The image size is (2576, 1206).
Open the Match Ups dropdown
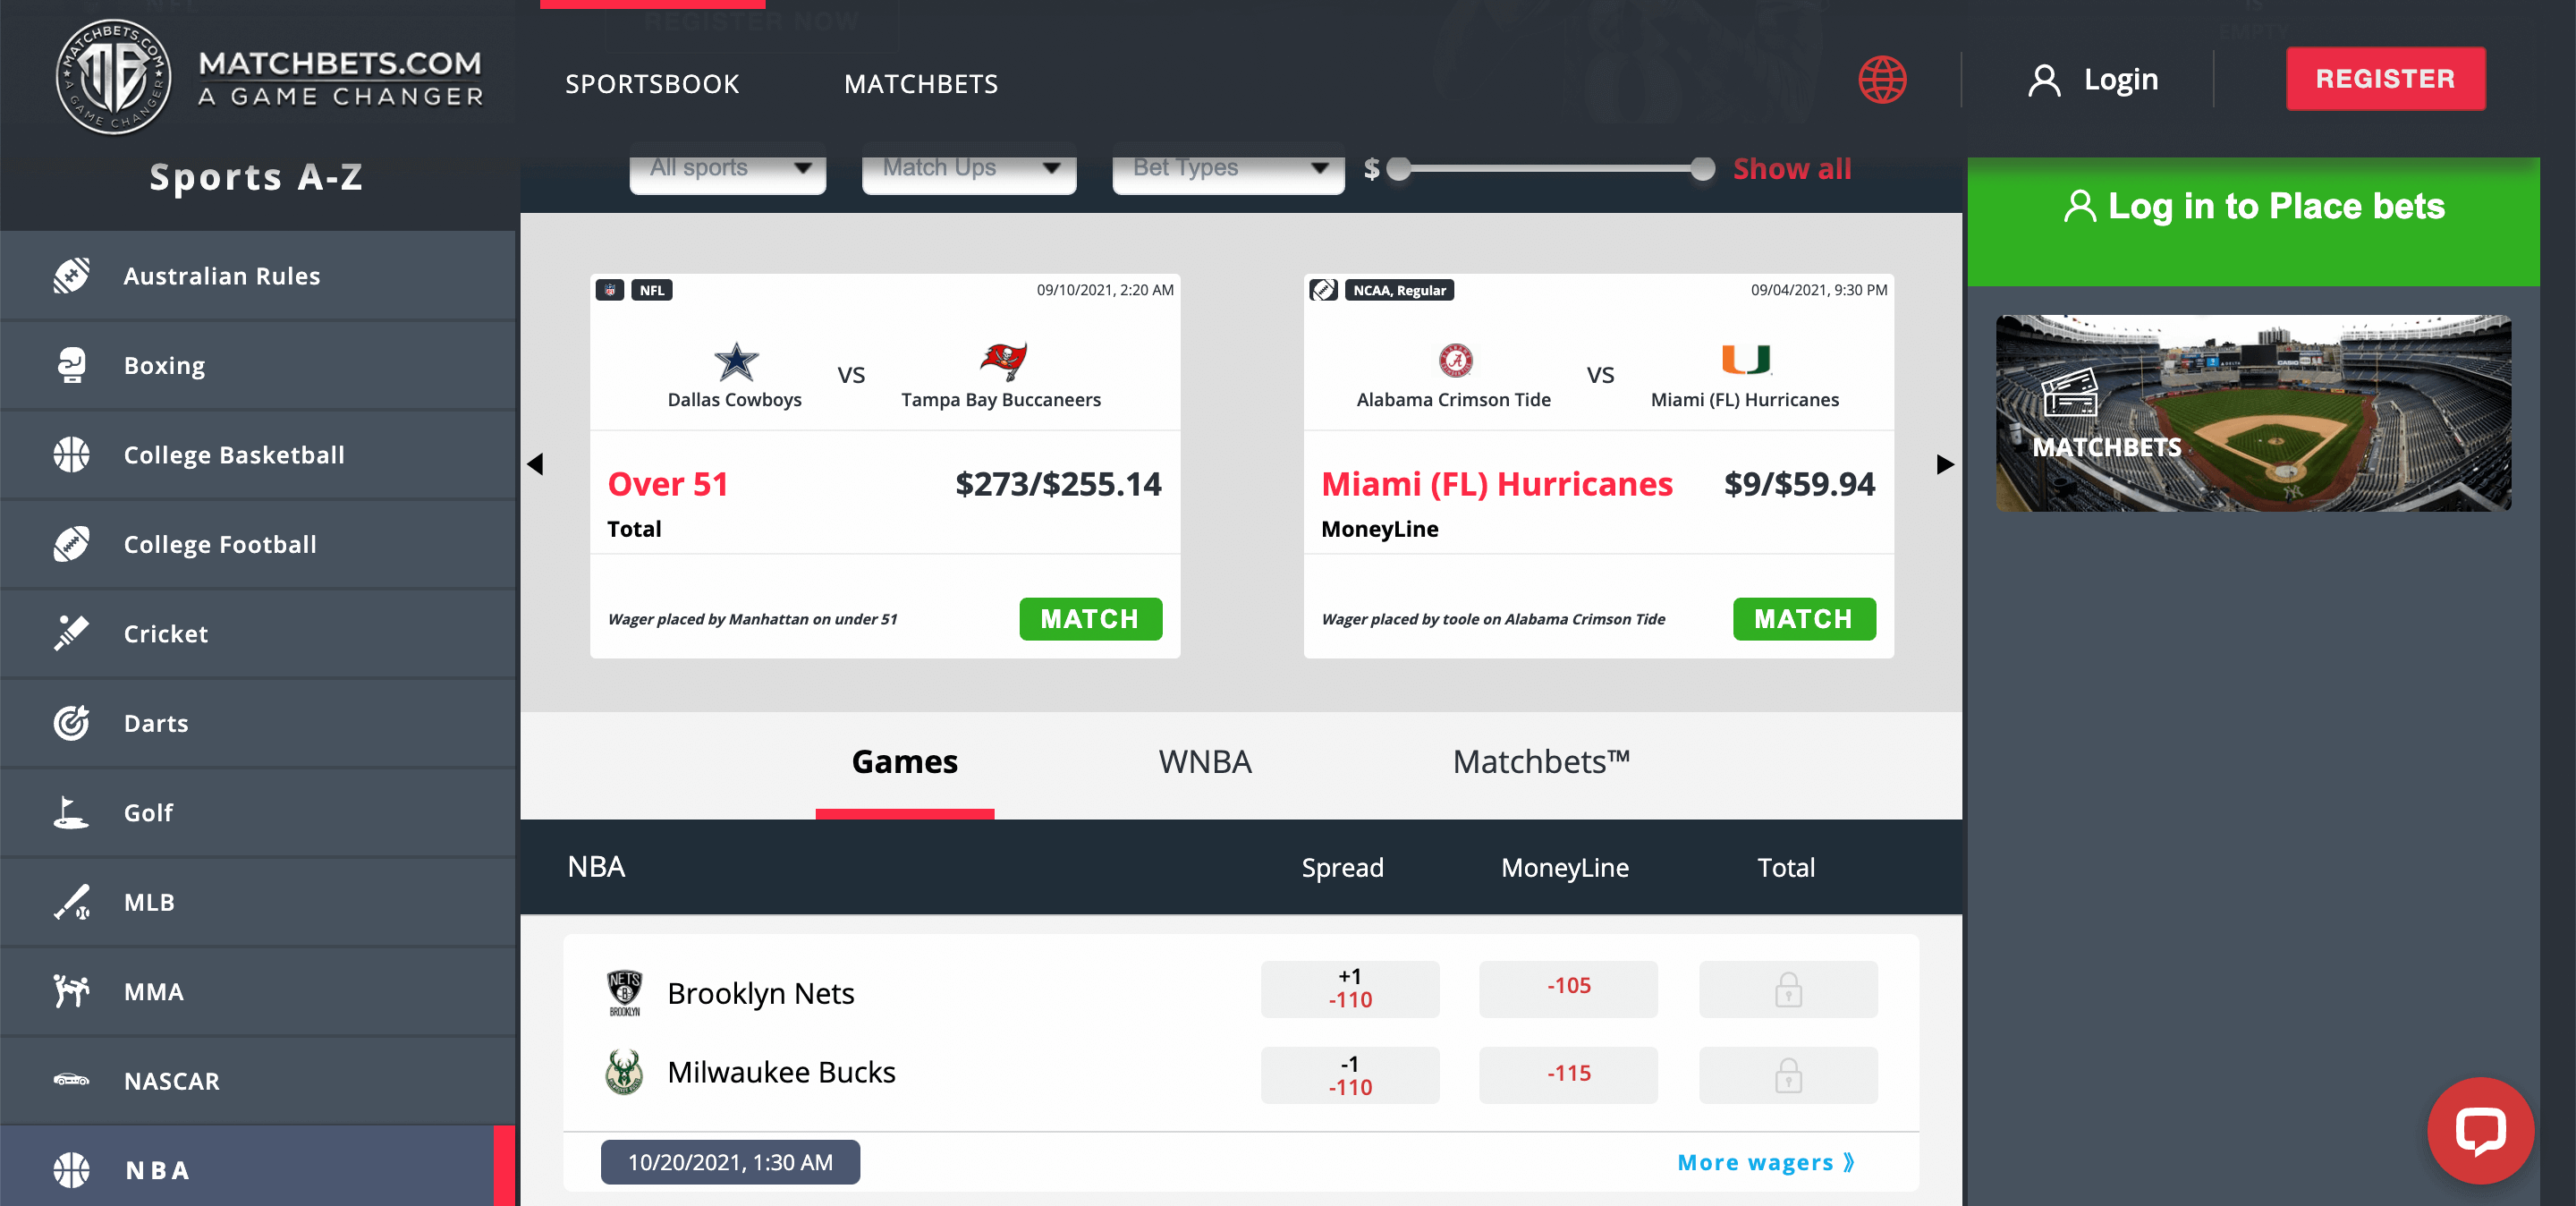pyautogui.click(x=967, y=167)
